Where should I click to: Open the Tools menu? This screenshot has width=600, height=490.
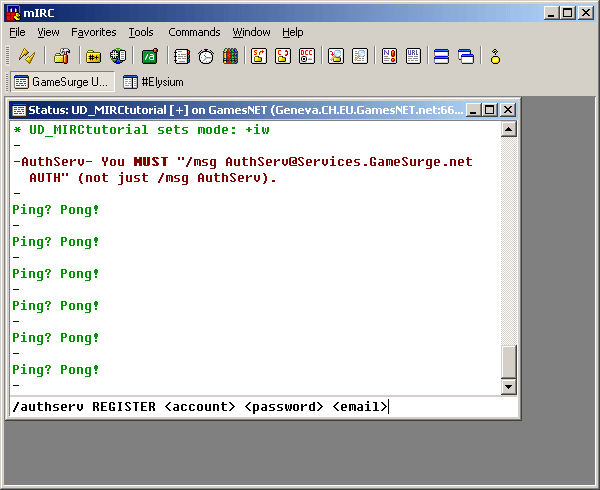point(141,32)
